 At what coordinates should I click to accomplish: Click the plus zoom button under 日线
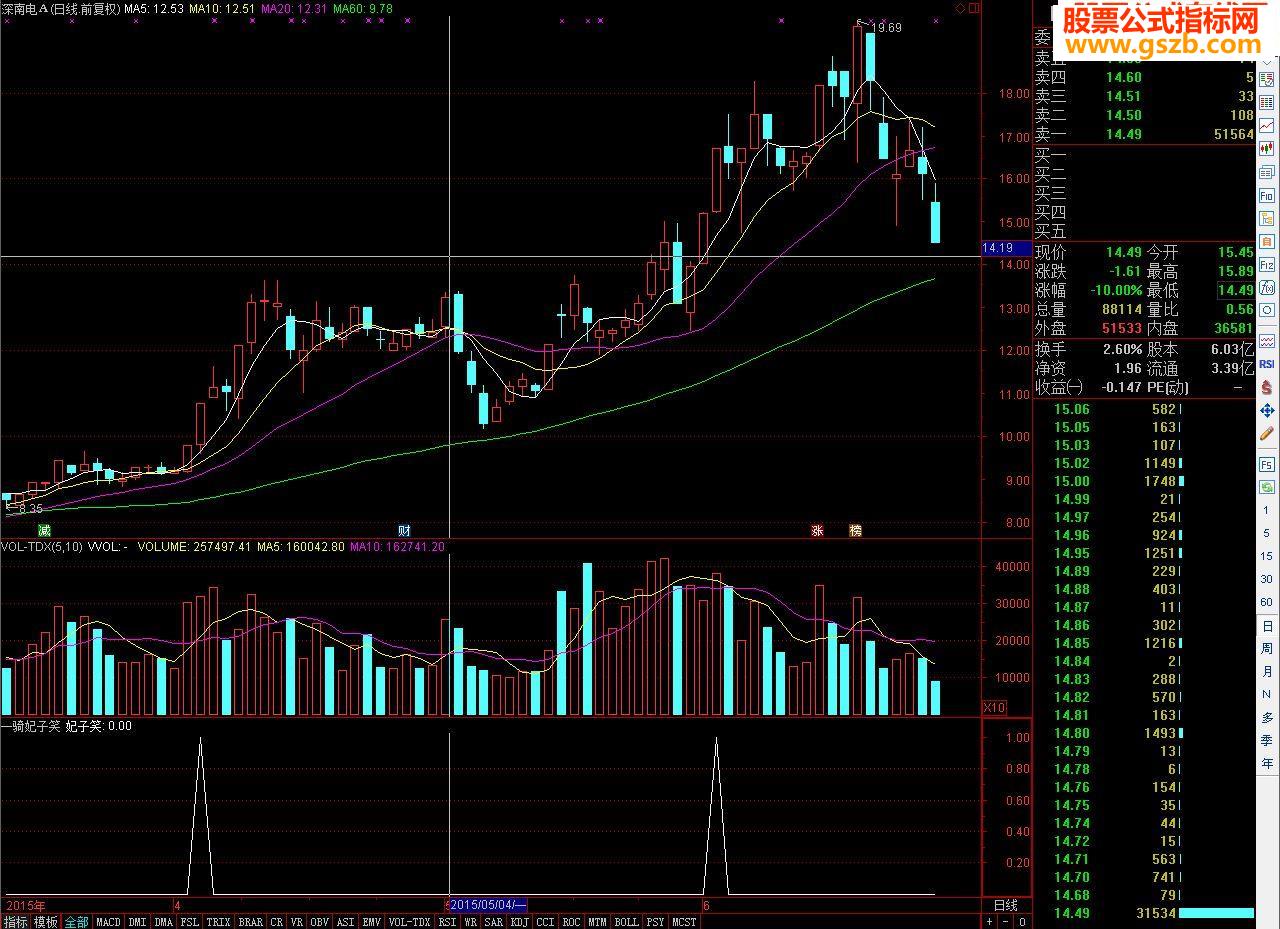[989, 921]
